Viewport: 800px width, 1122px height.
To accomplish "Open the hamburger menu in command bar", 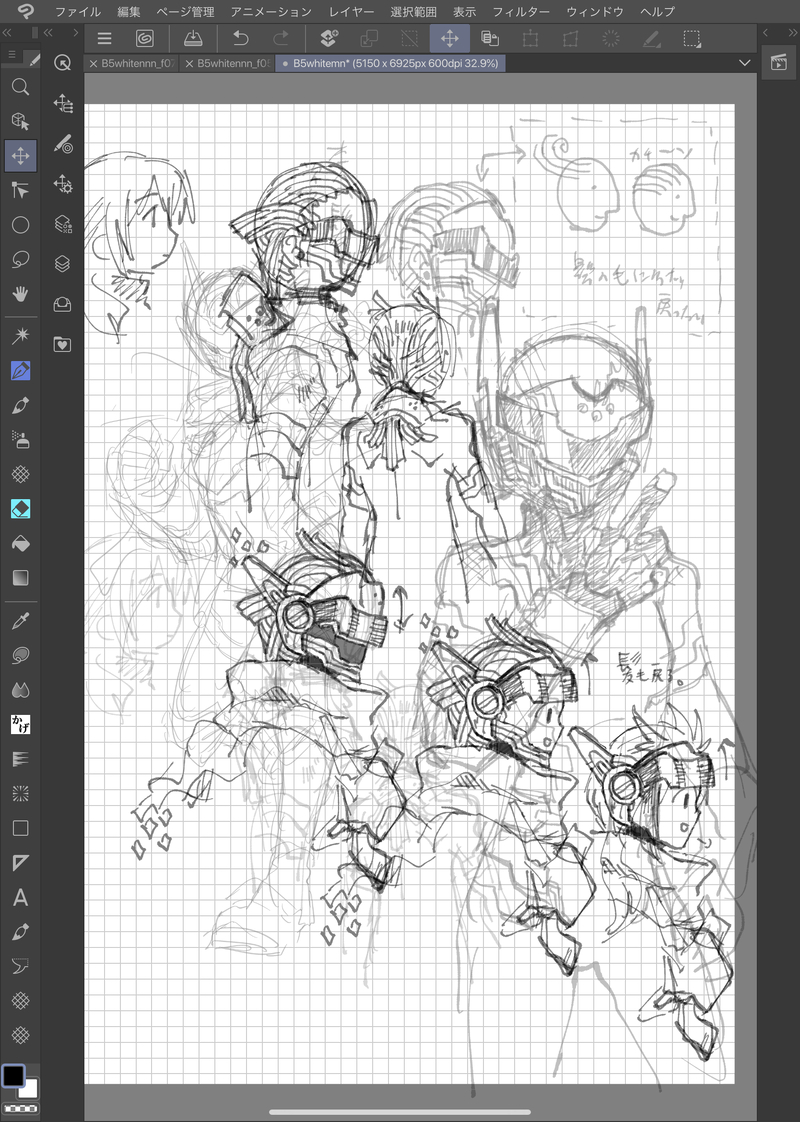I will [x=104, y=38].
